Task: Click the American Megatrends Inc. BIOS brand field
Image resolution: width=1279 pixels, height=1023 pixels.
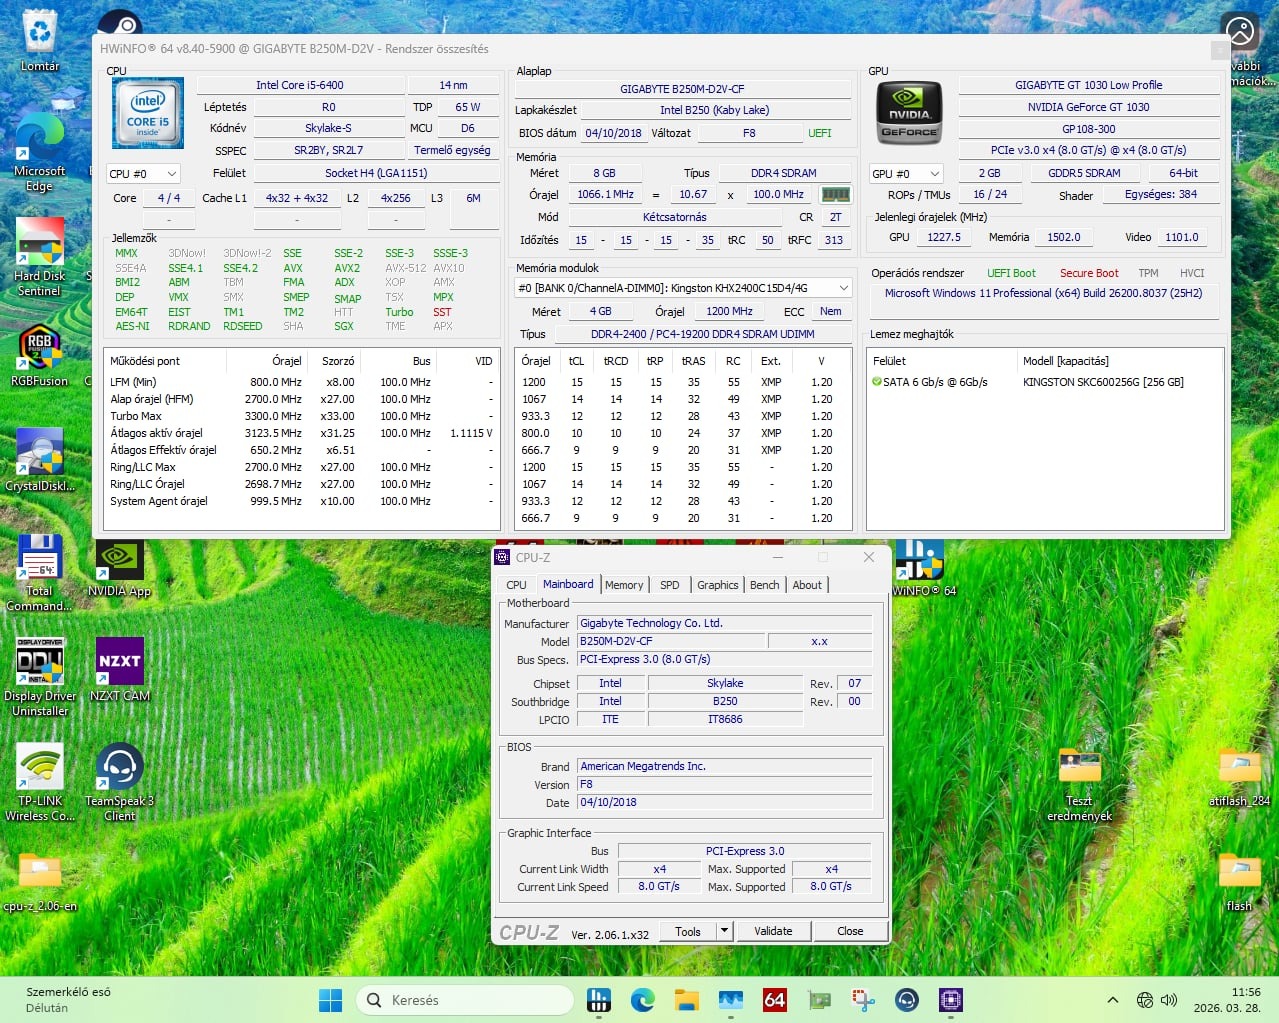Action: pyautogui.click(x=725, y=766)
